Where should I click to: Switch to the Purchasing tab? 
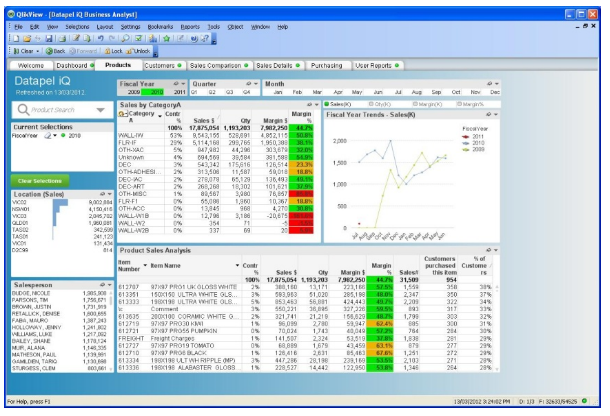point(327,65)
